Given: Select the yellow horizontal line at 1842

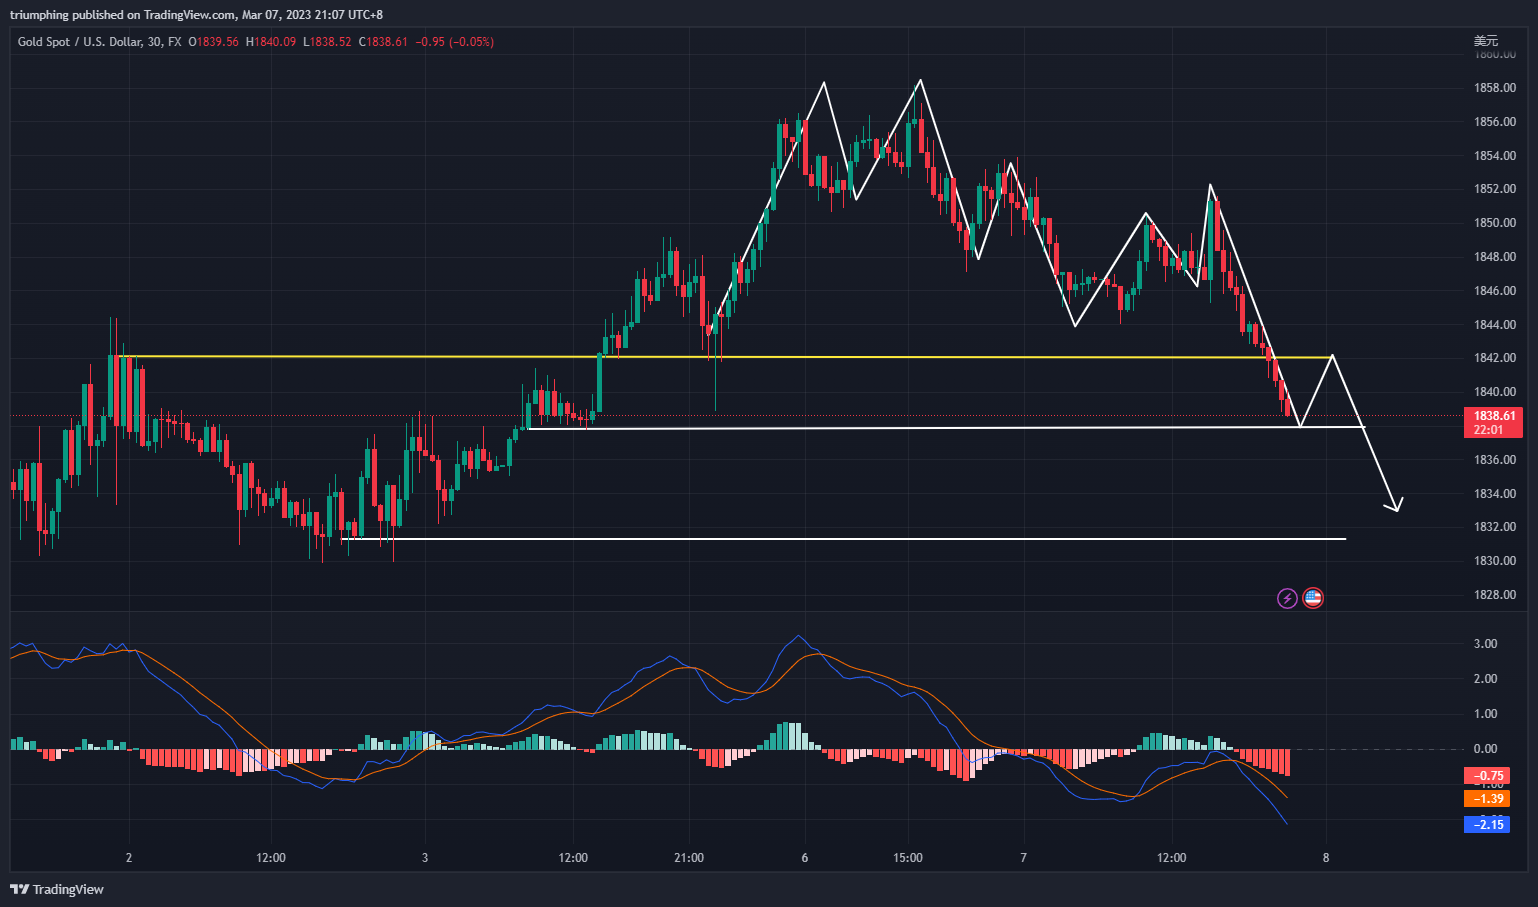Looking at the screenshot, I should (x=725, y=357).
